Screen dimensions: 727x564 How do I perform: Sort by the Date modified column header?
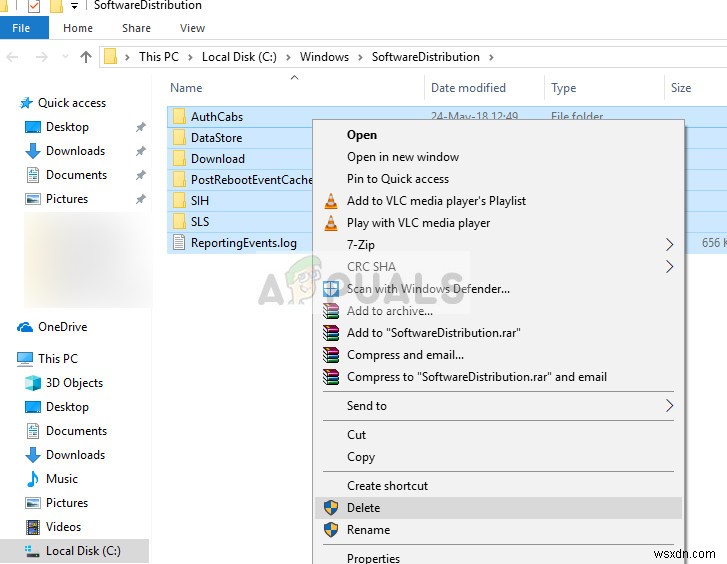point(485,88)
